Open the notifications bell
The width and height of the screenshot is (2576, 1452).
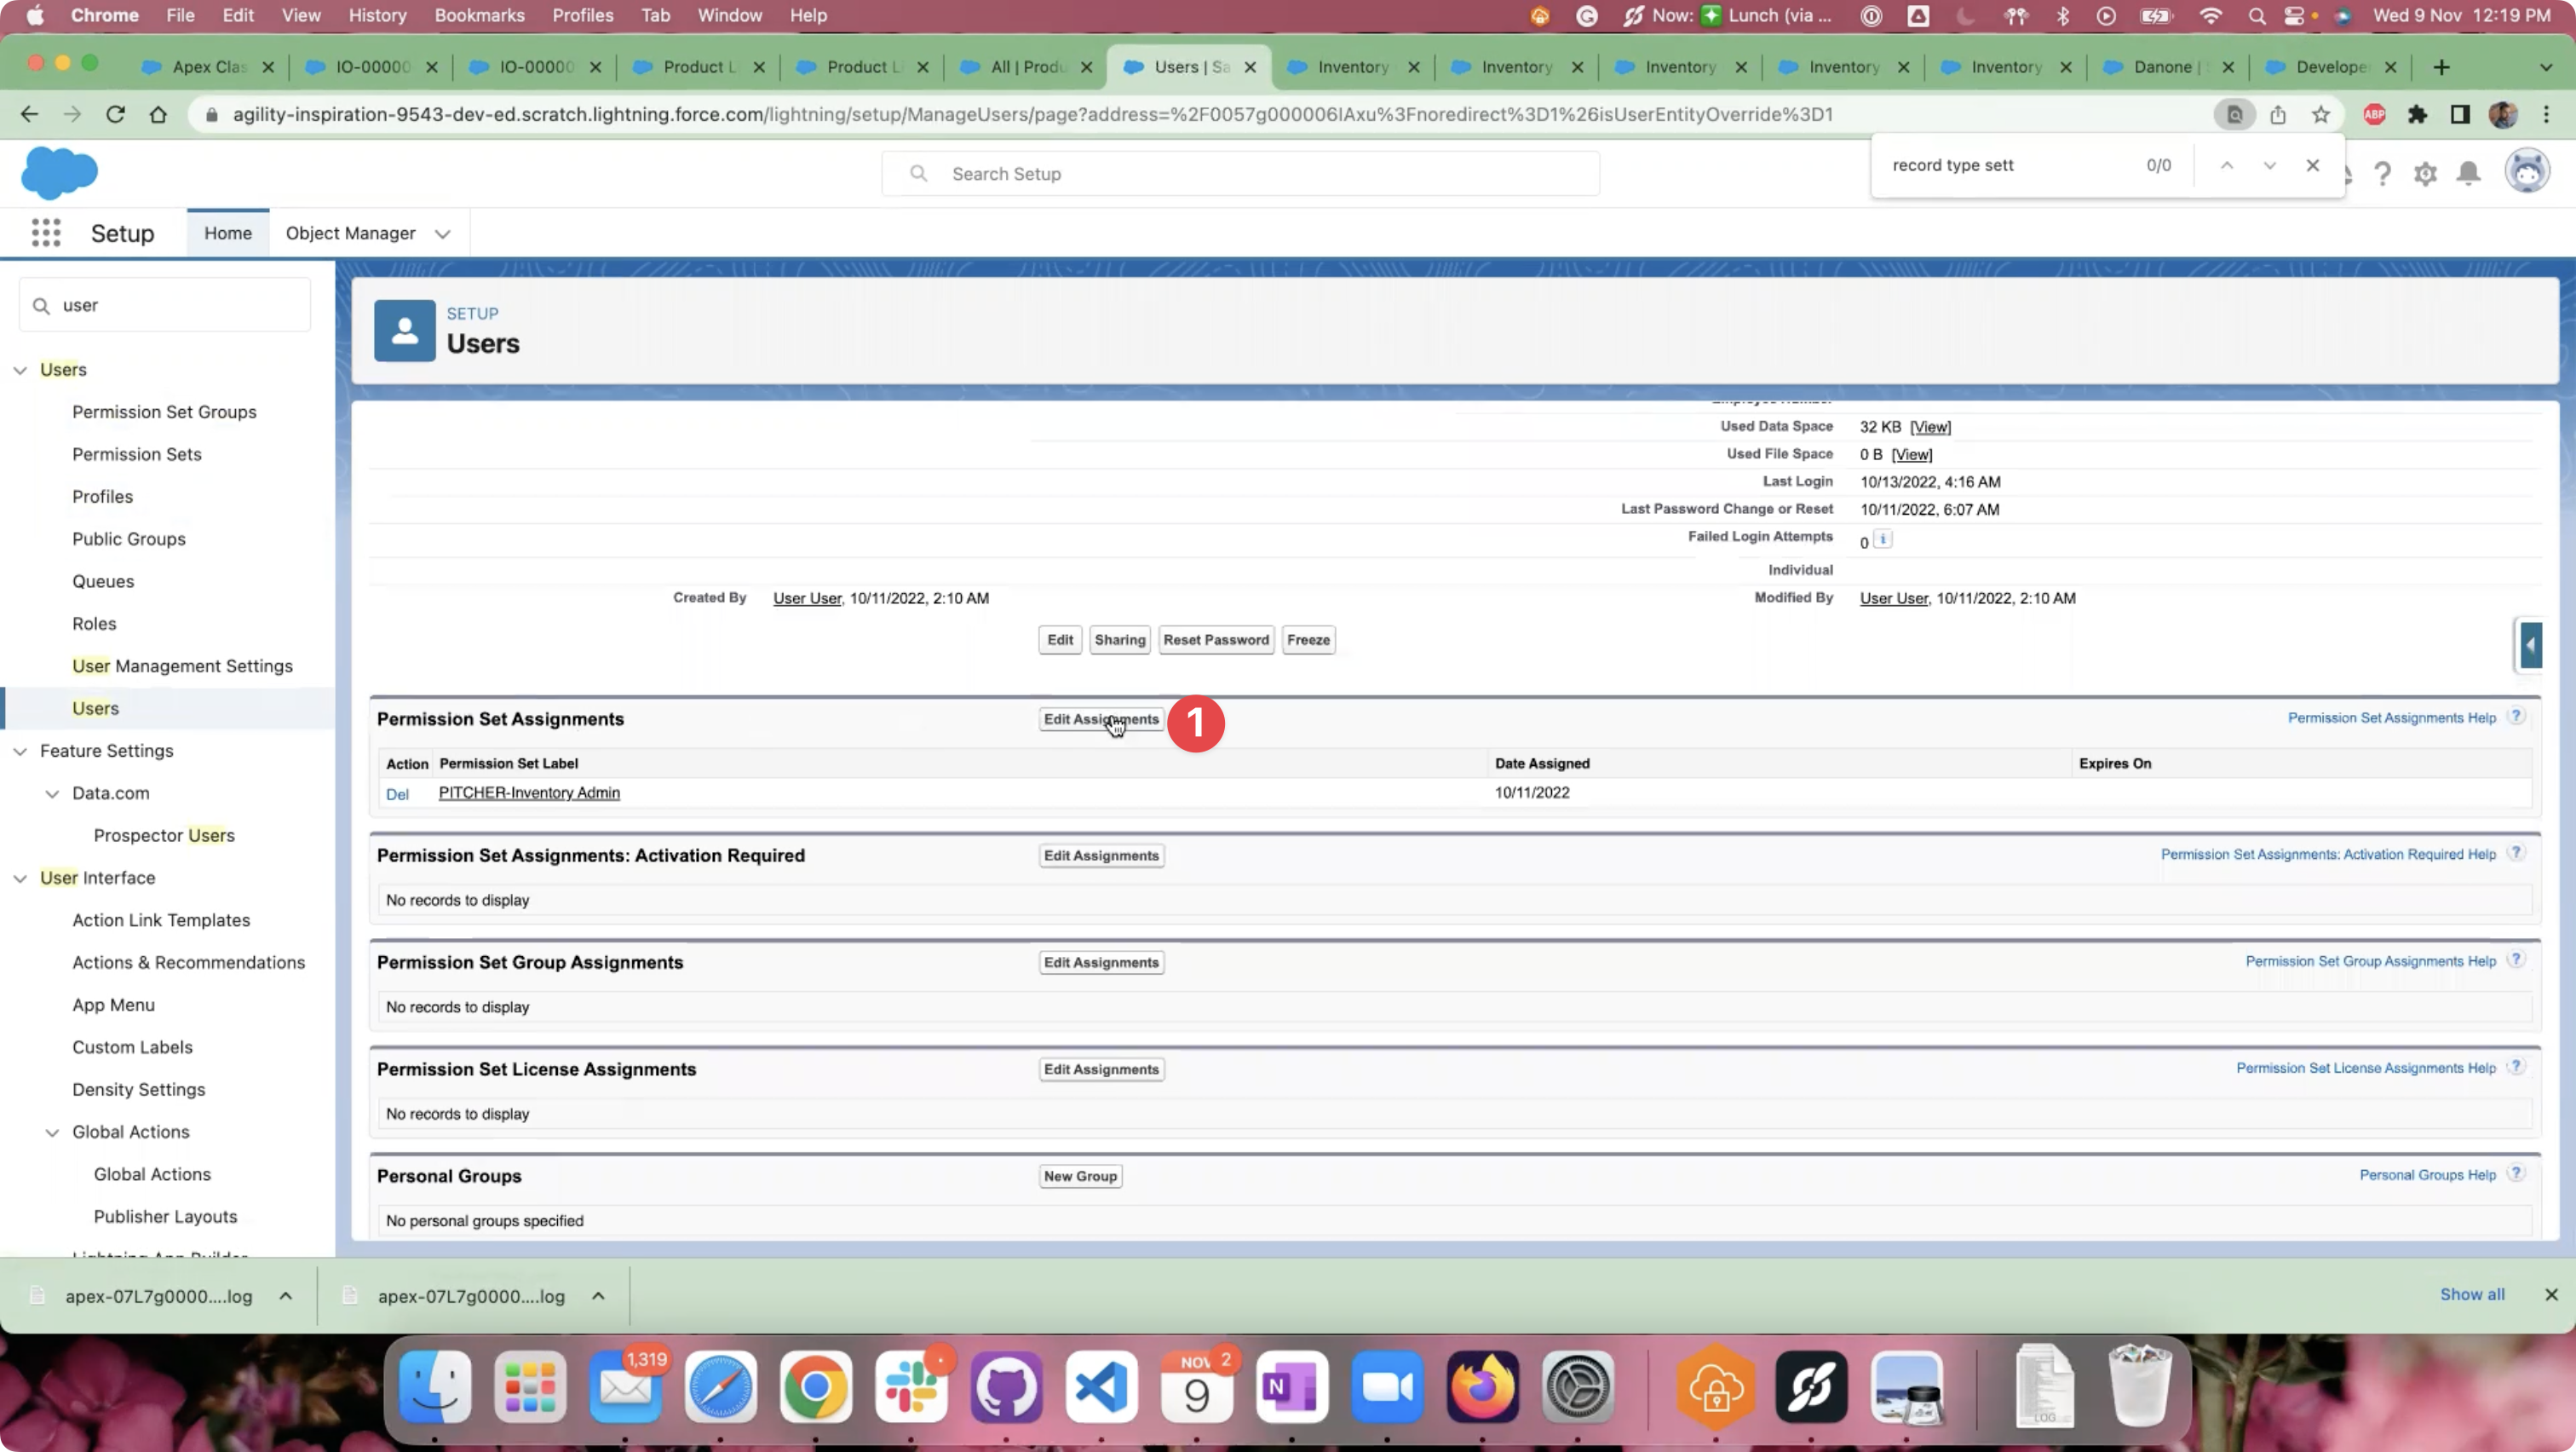(2468, 174)
